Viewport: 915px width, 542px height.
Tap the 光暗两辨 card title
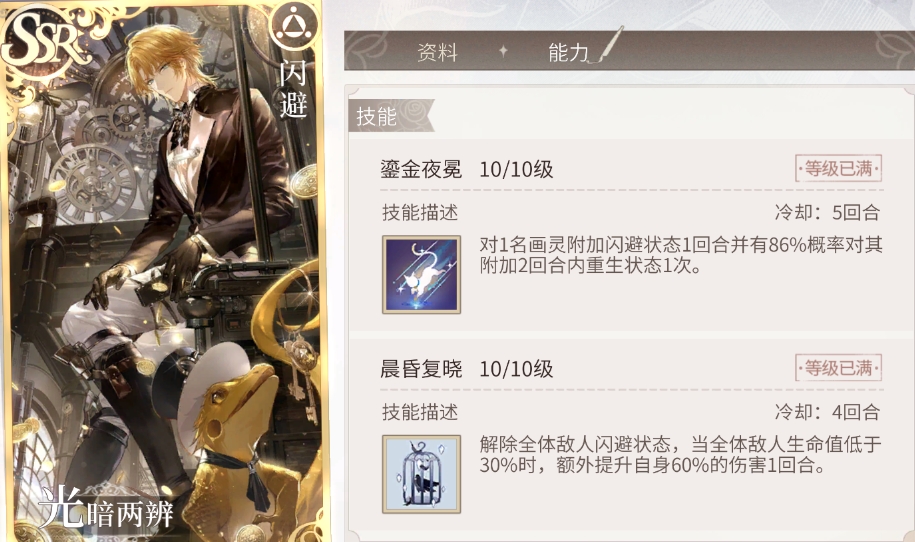click(107, 508)
